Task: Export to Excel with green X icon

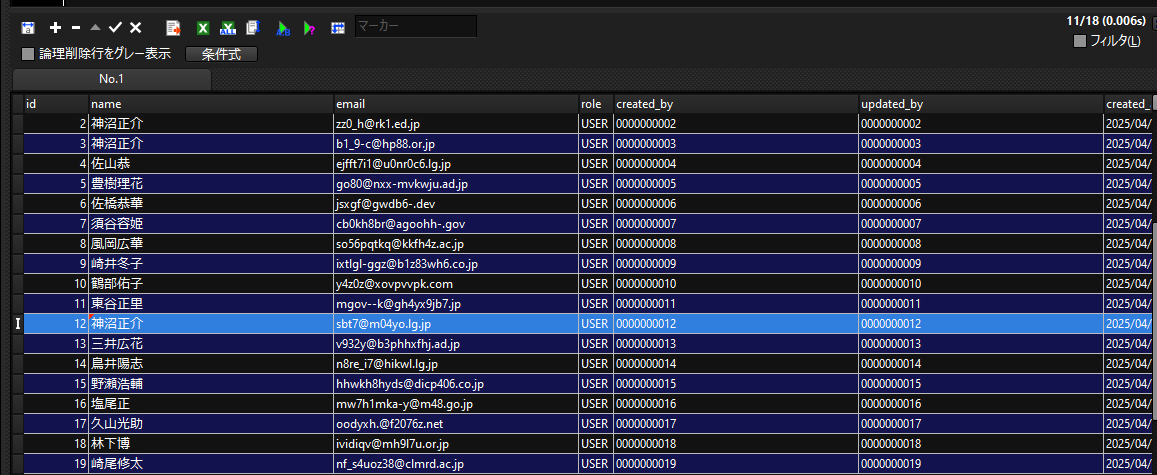Action: [203, 28]
